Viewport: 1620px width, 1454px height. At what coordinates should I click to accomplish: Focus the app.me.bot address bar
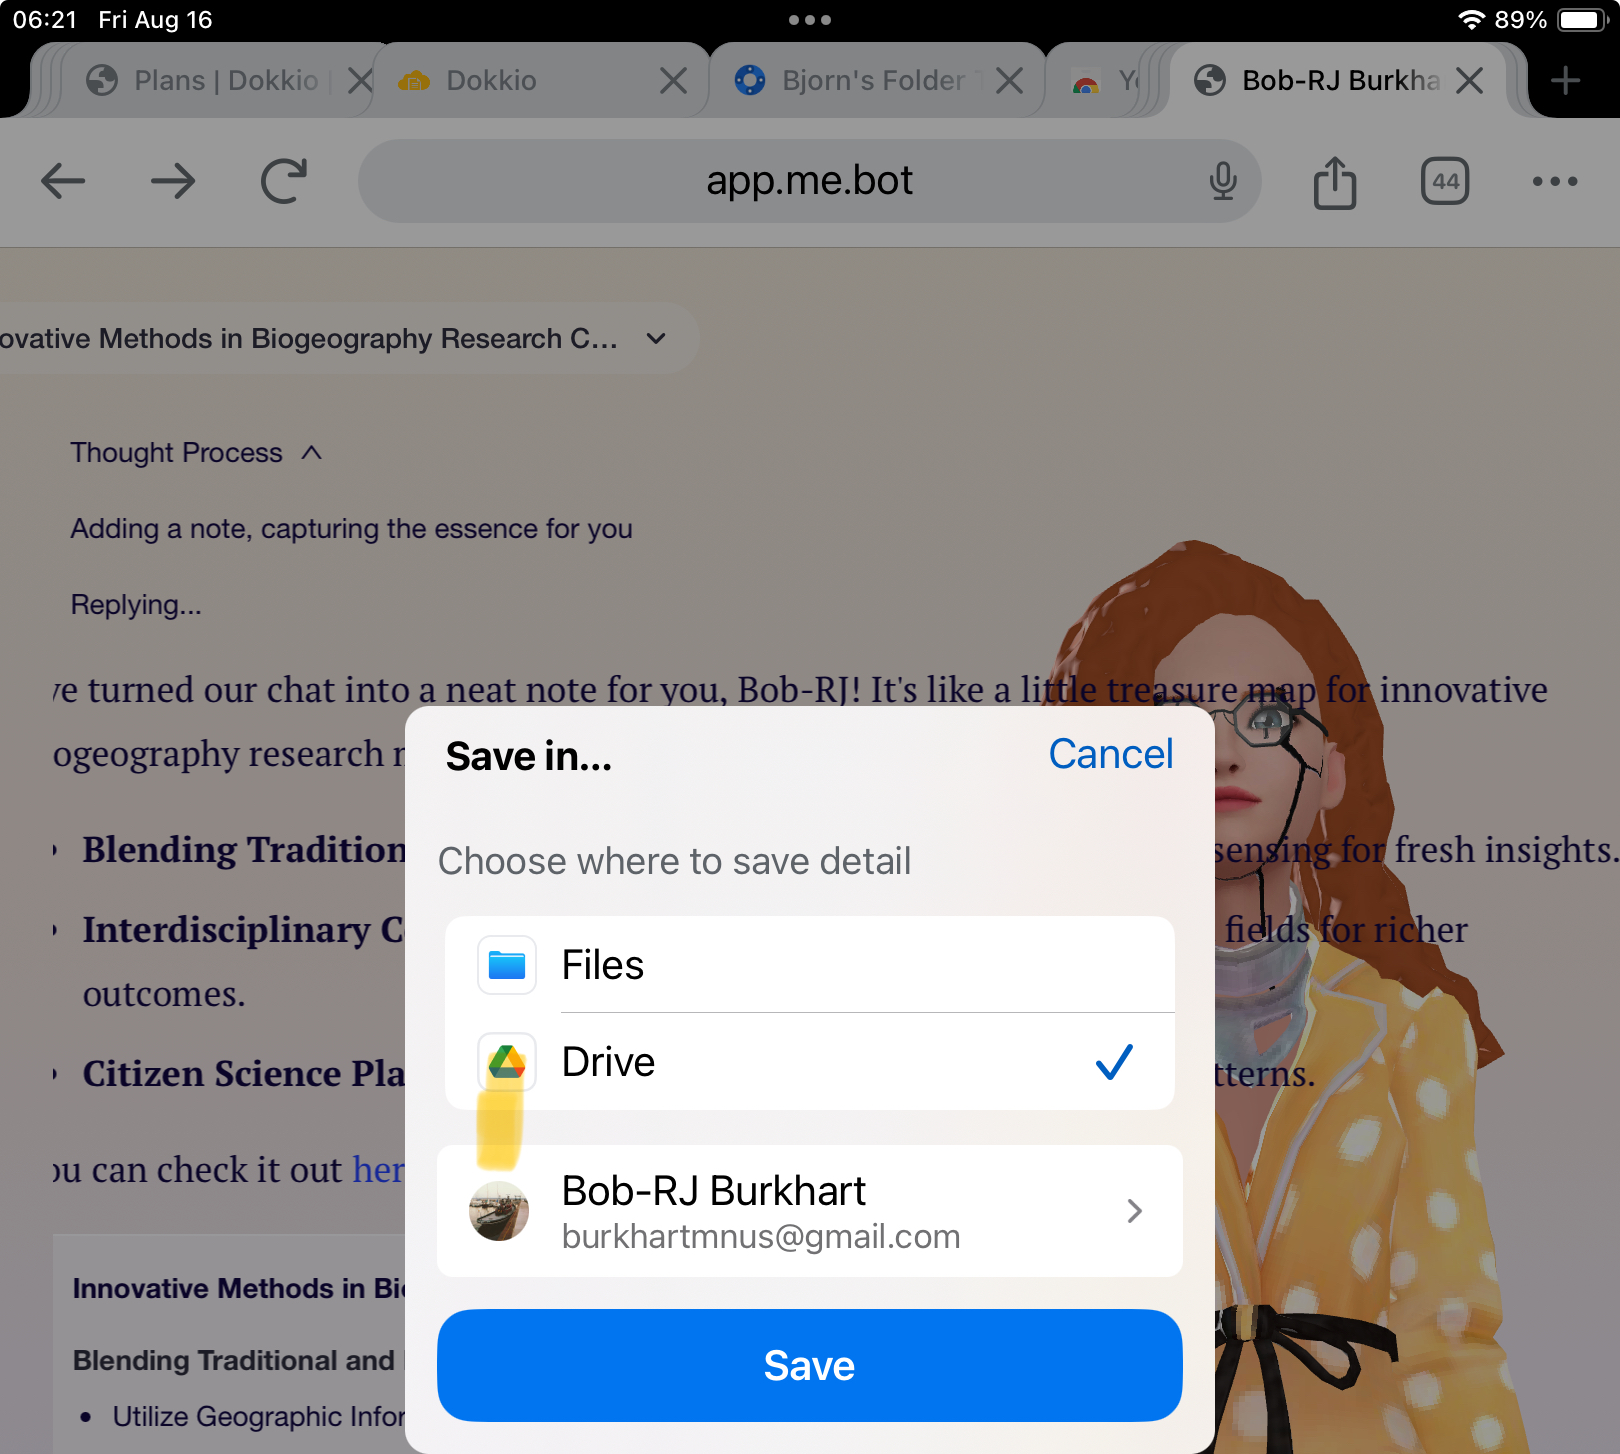pos(809,181)
